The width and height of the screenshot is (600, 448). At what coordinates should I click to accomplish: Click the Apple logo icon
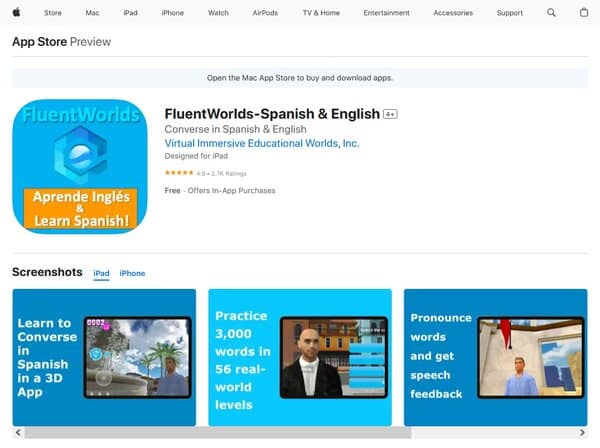coord(16,13)
